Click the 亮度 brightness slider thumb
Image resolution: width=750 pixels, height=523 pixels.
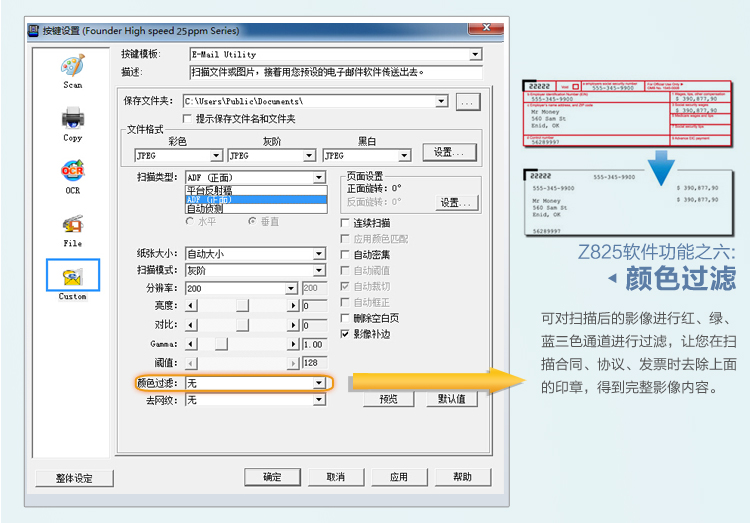[242, 305]
